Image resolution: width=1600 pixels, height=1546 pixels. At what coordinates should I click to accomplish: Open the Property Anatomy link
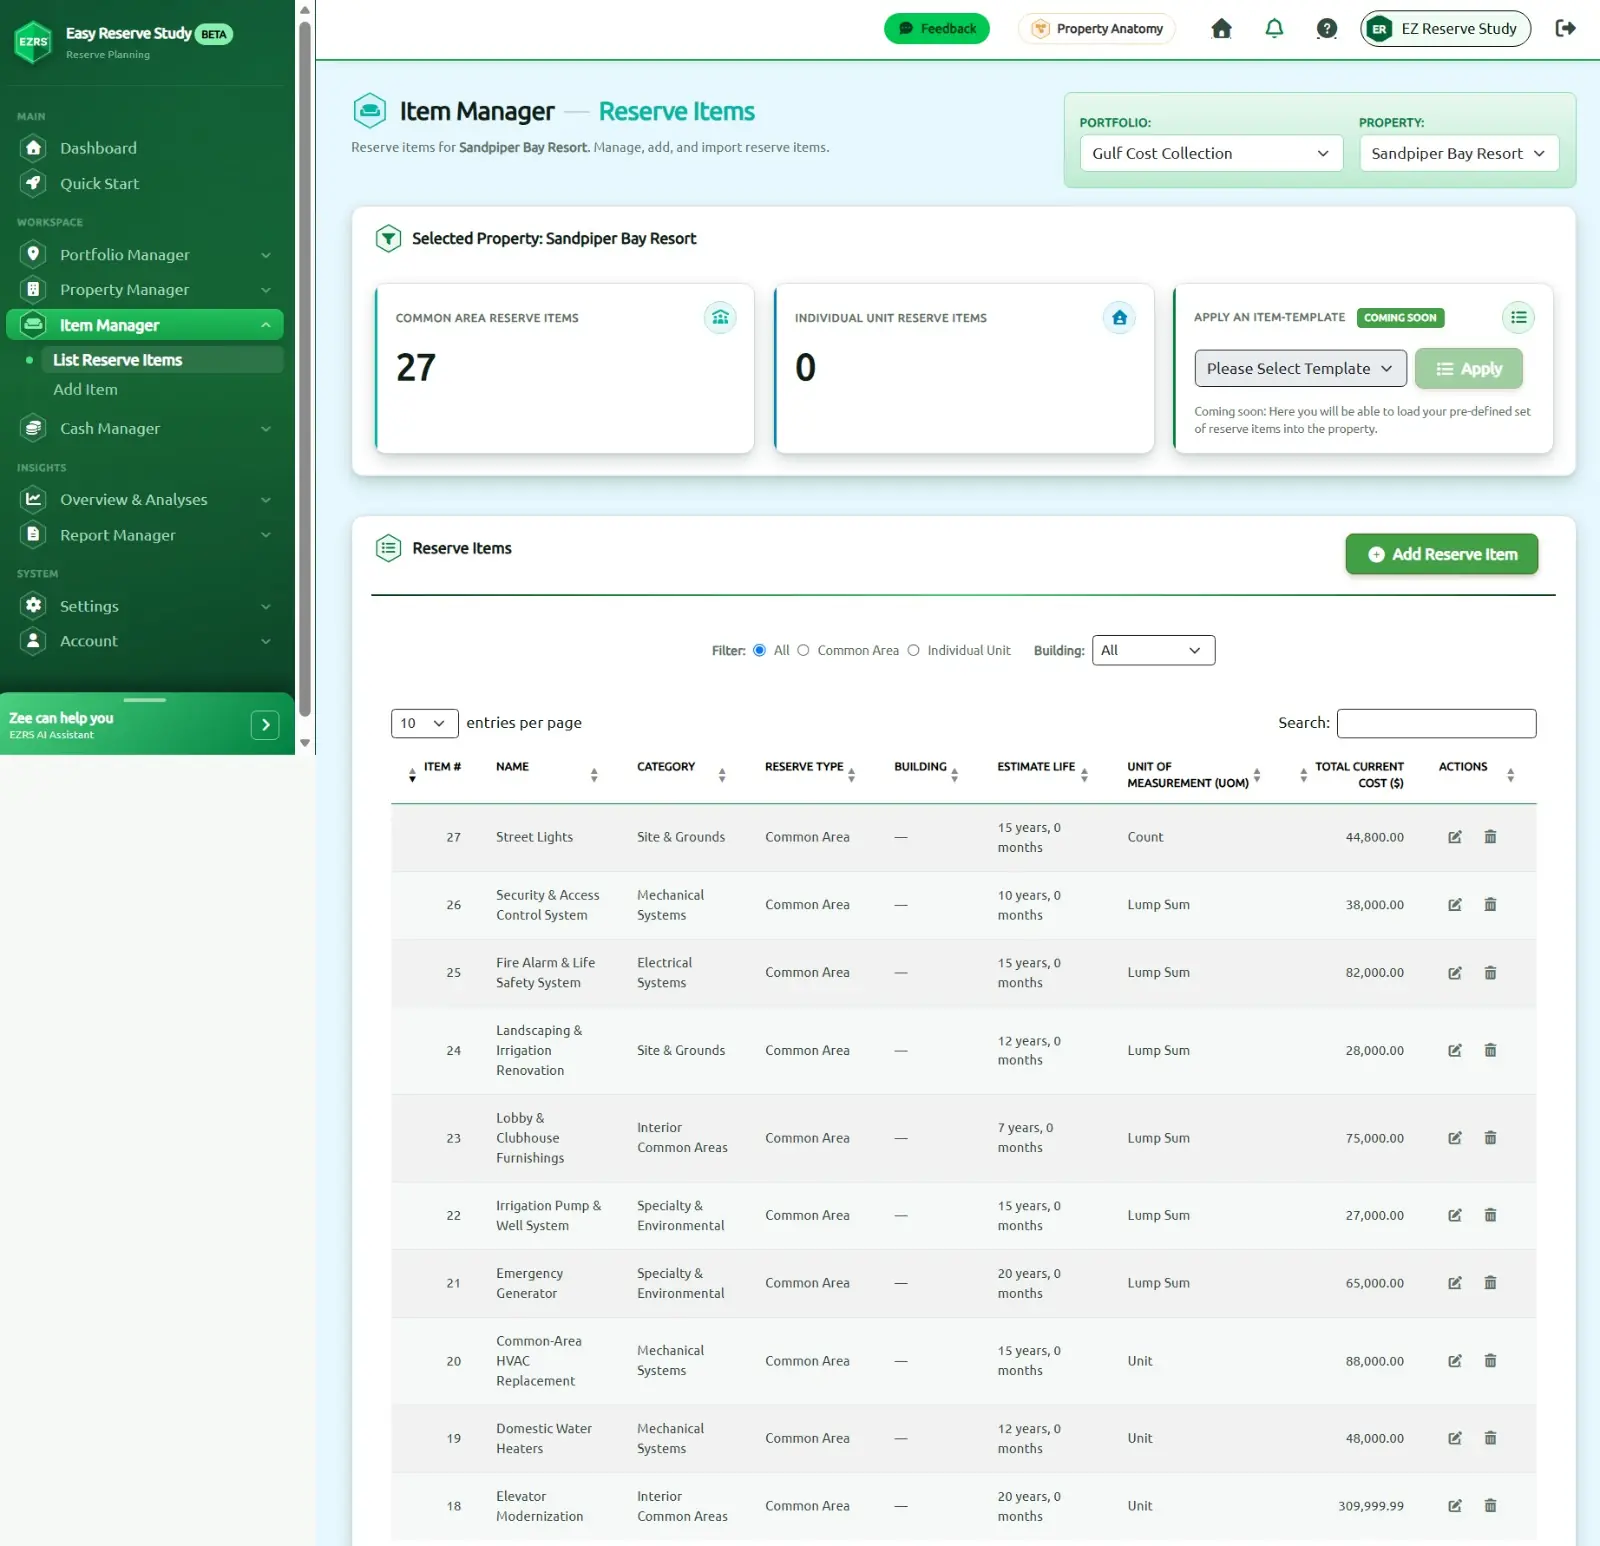point(1097,29)
